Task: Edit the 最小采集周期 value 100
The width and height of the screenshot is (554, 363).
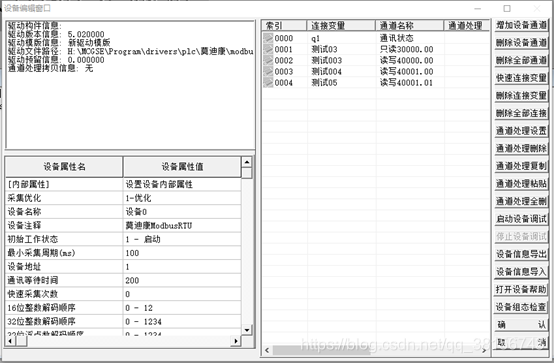Action: coord(182,253)
